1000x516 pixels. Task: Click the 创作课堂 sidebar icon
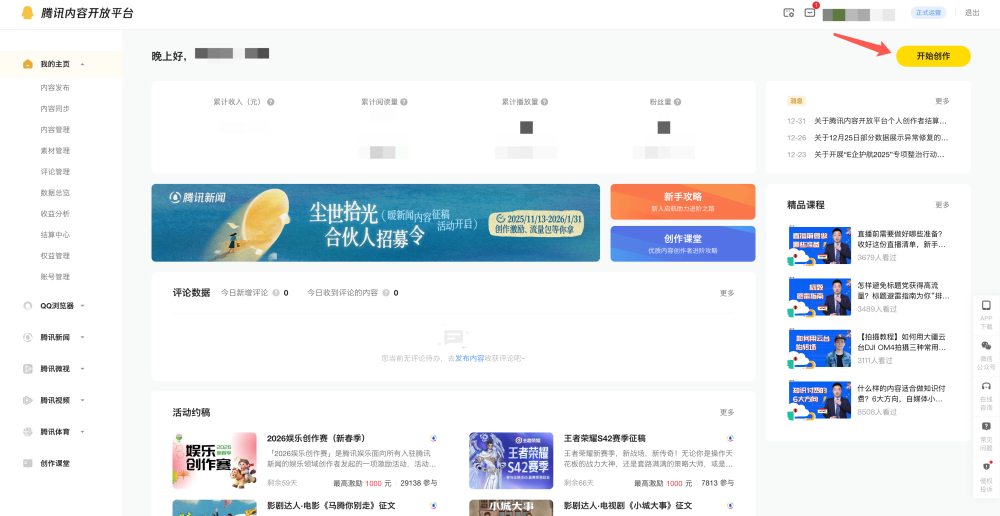[27, 464]
